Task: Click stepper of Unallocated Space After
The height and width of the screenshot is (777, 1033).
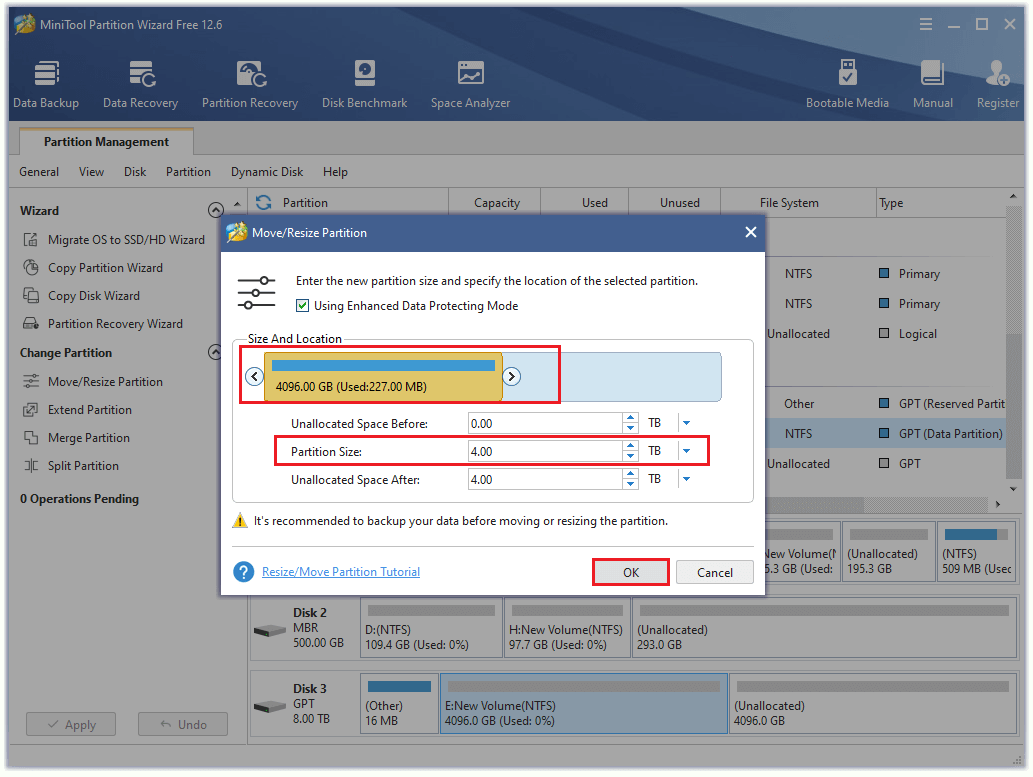Action: point(630,479)
